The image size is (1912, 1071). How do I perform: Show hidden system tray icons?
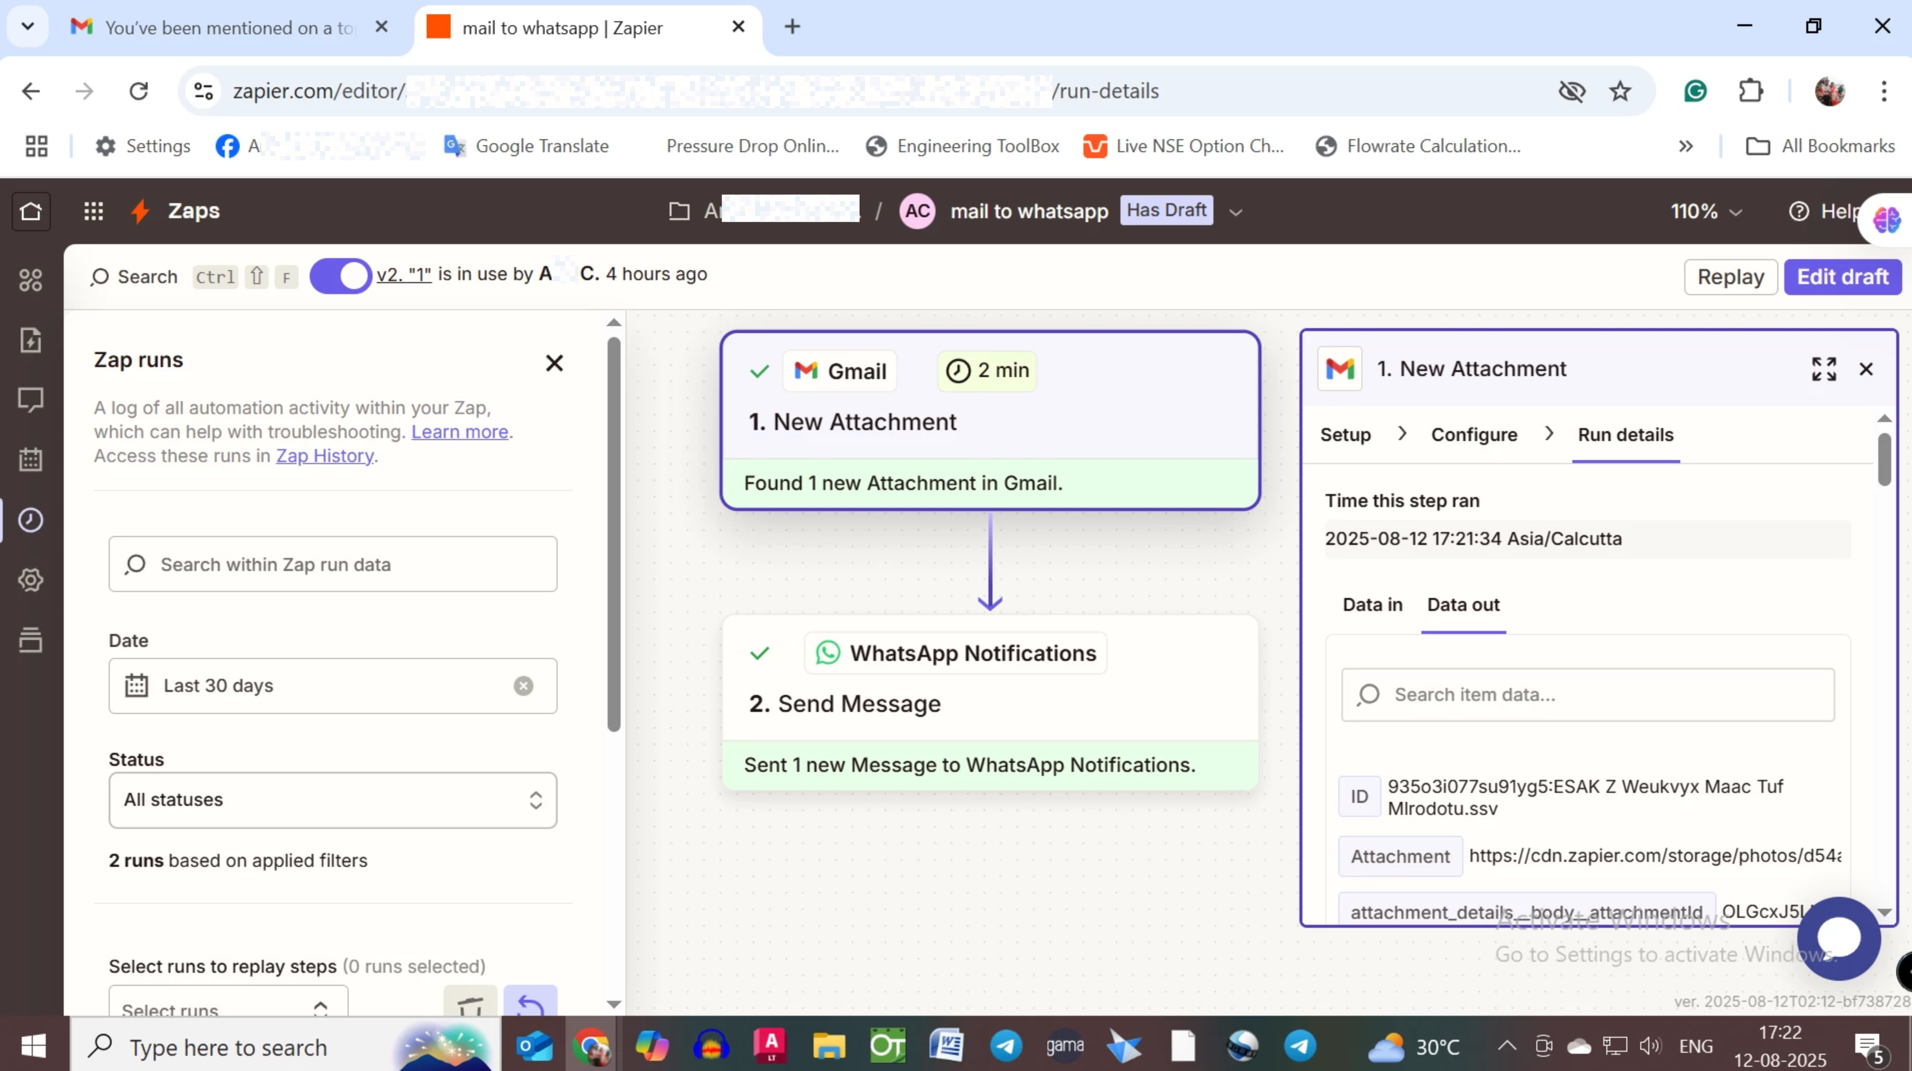[1506, 1047]
